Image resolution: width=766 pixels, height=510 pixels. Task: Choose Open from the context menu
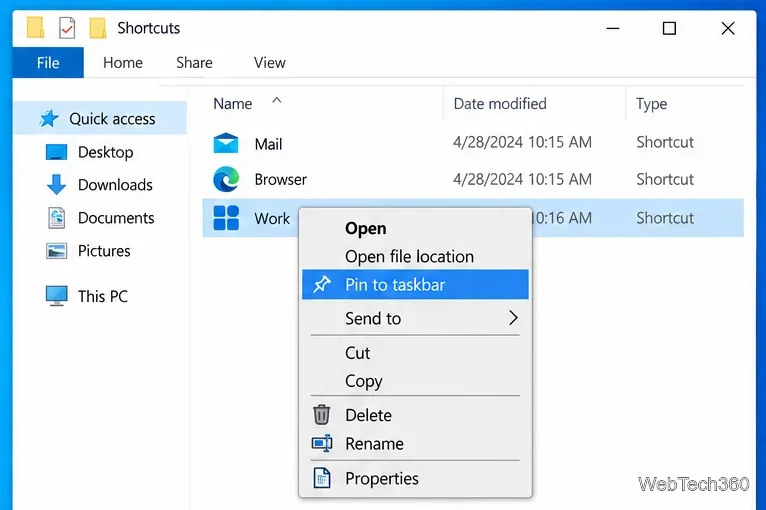(x=415, y=228)
